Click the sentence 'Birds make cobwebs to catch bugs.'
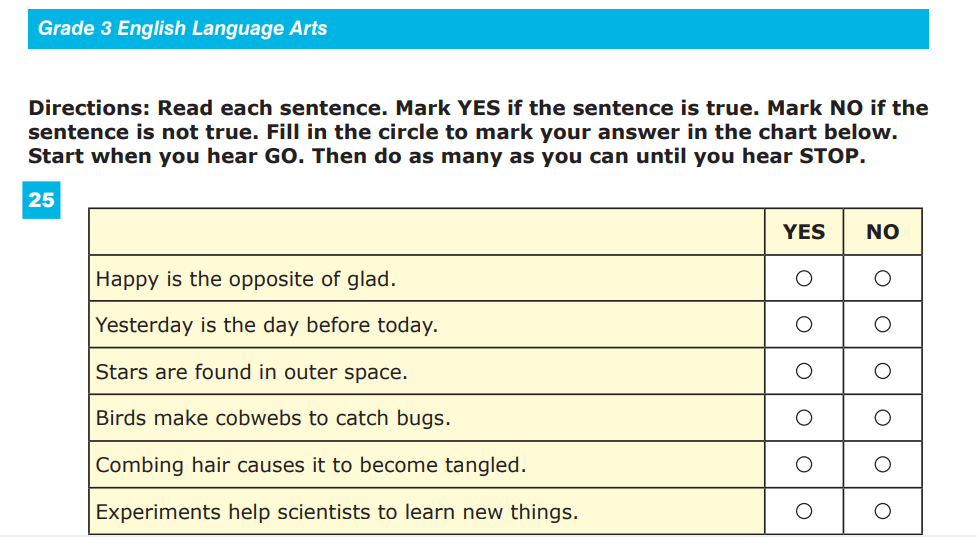 [273, 418]
